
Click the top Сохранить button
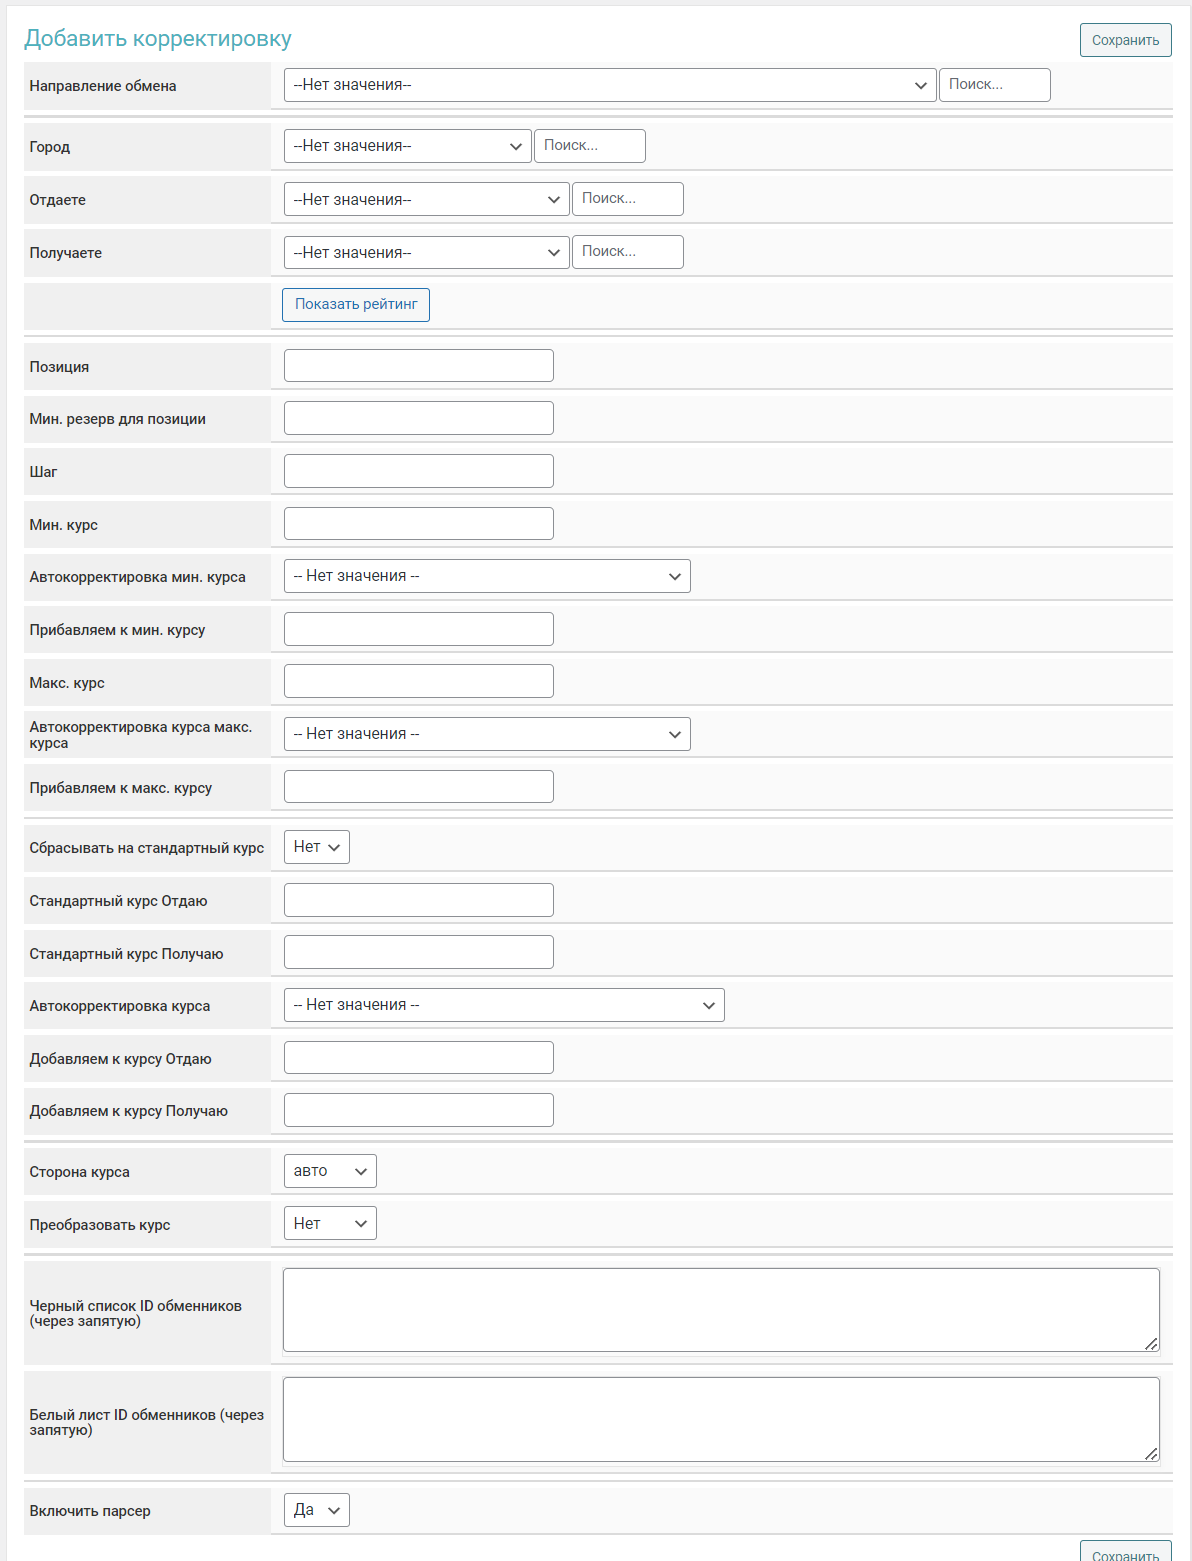(x=1125, y=40)
